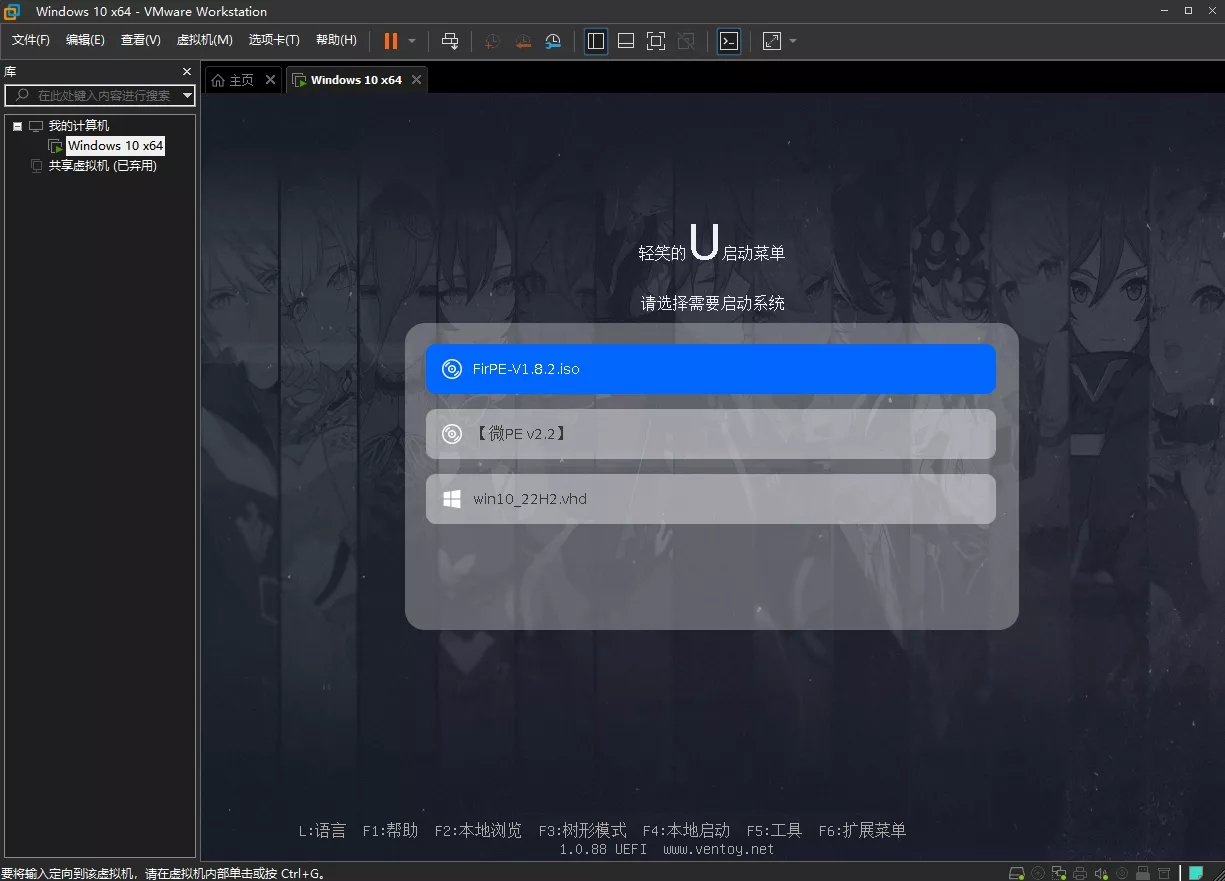1225x881 pixels.
Task: Click the network adapter status bar icon
Action: [x=1058, y=872]
